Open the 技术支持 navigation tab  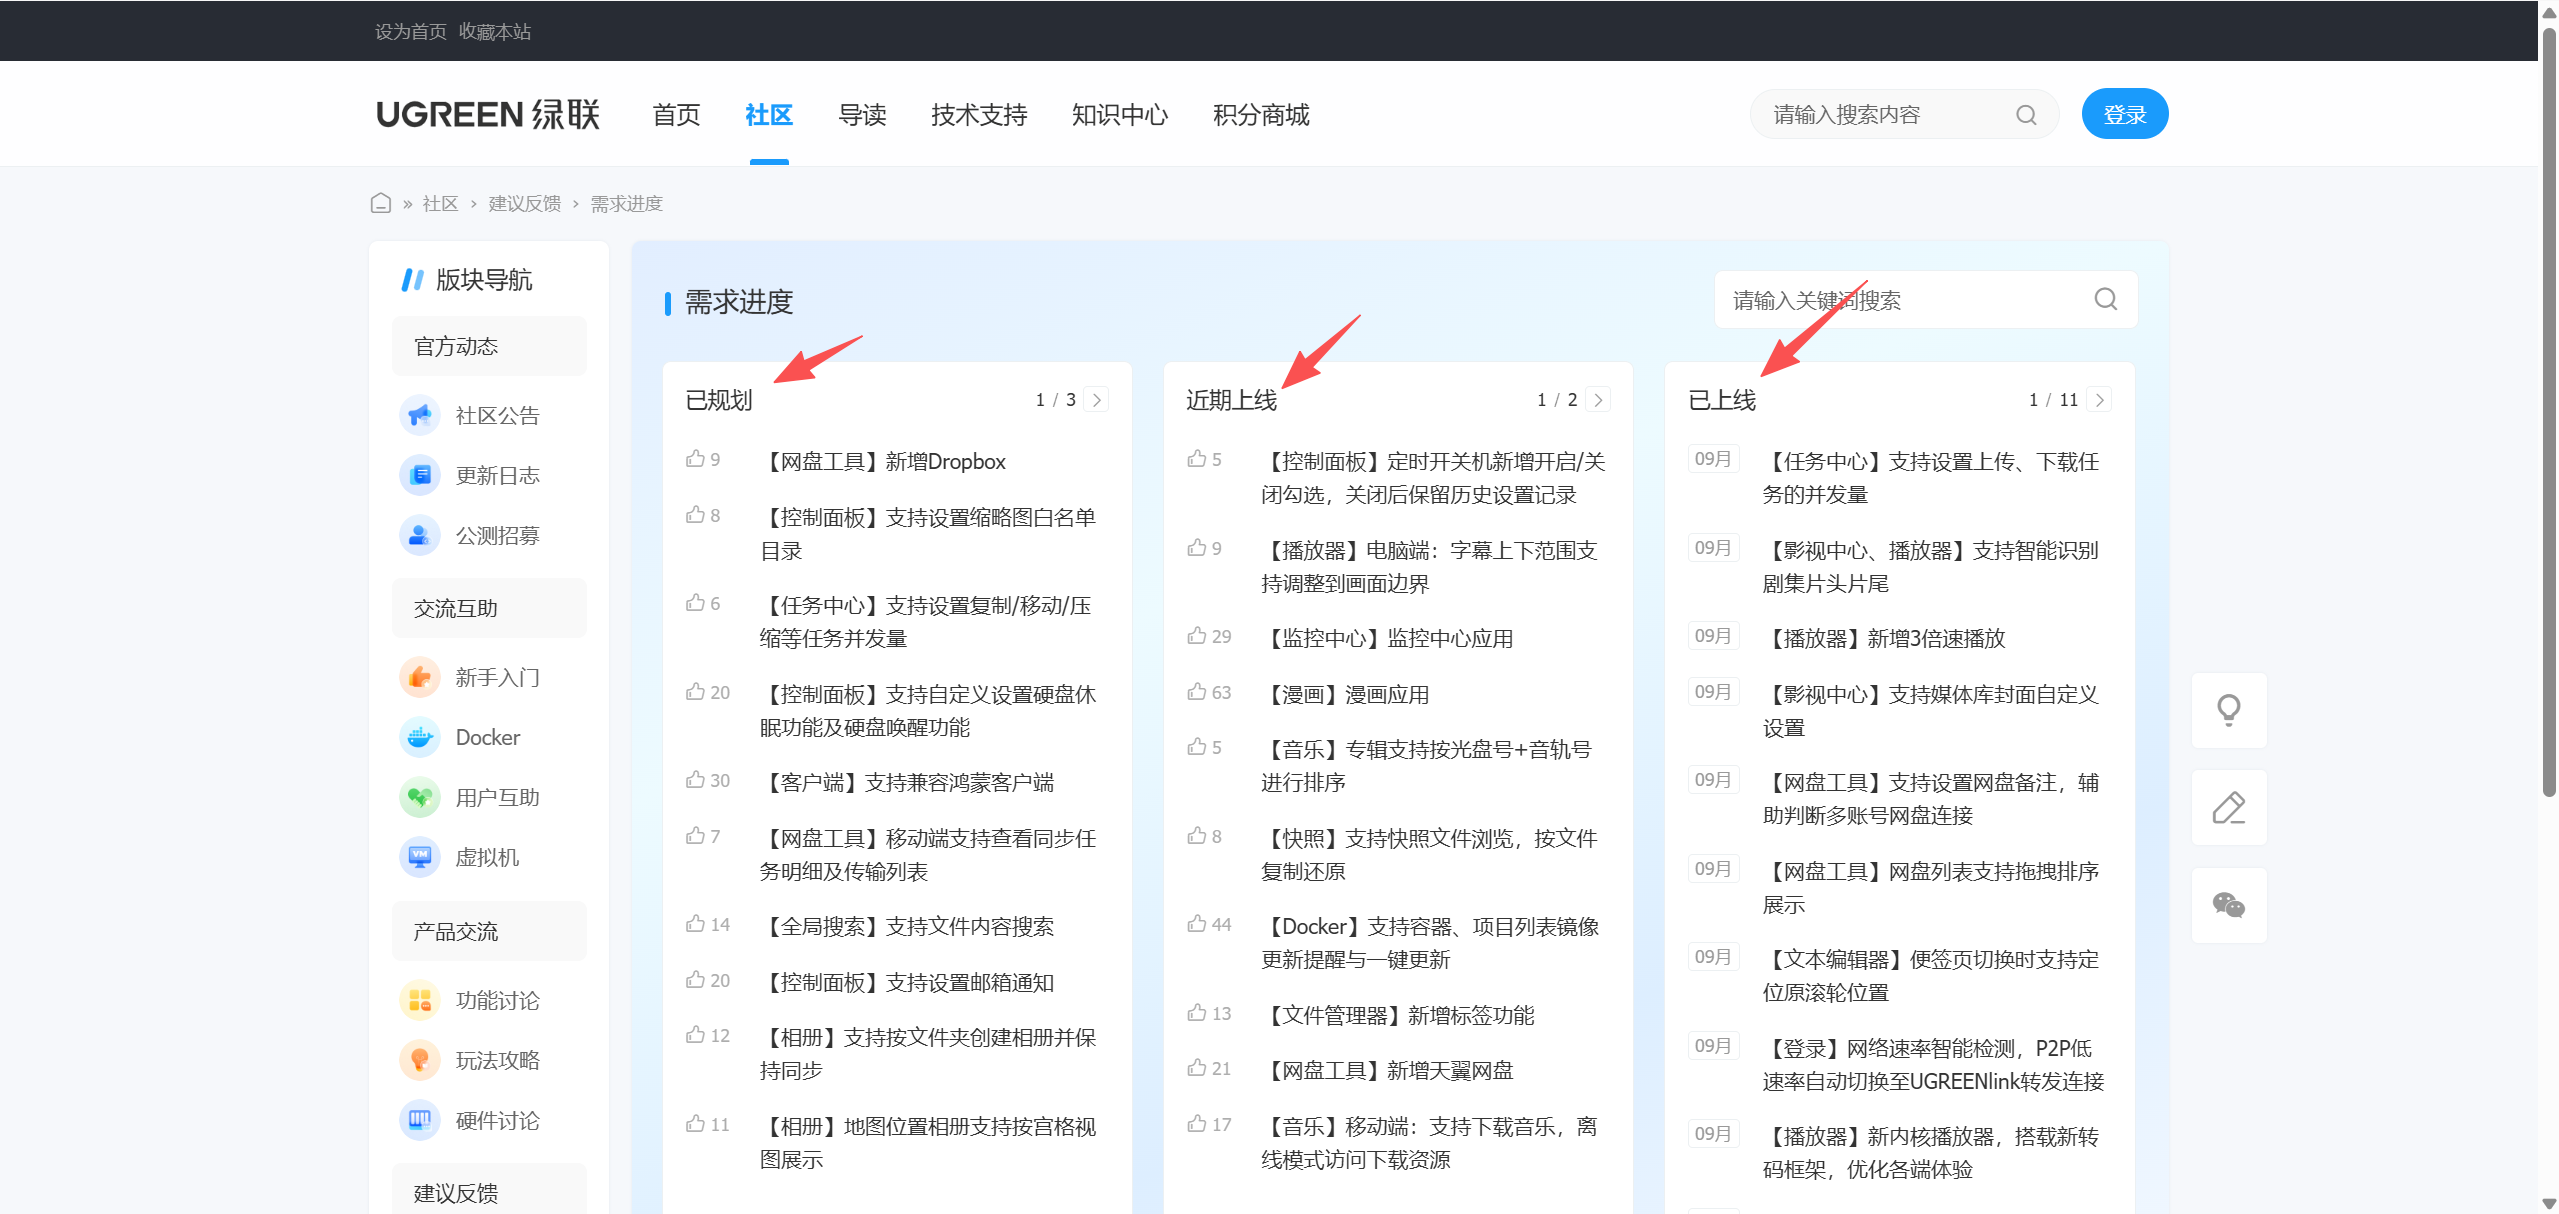click(978, 115)
